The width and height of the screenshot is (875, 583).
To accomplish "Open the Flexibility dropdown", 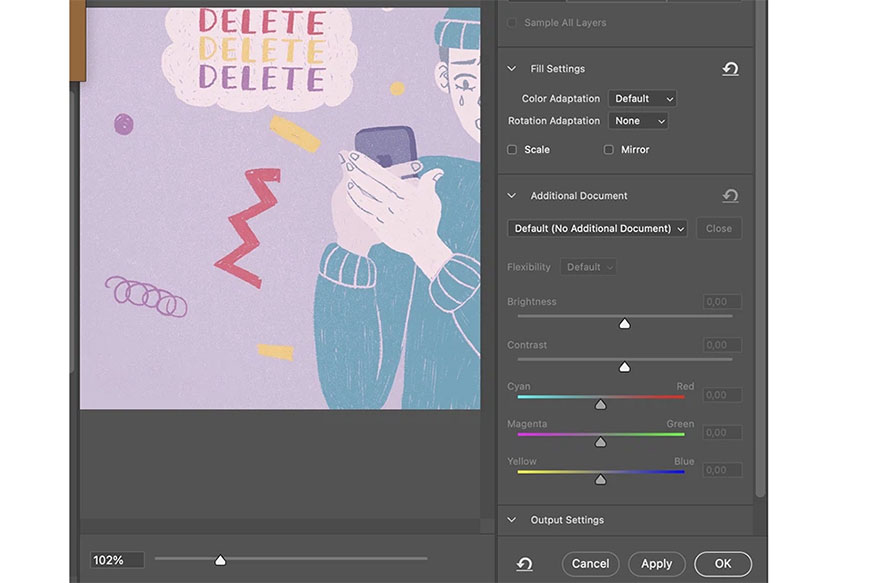I will (x=588, y=267).
